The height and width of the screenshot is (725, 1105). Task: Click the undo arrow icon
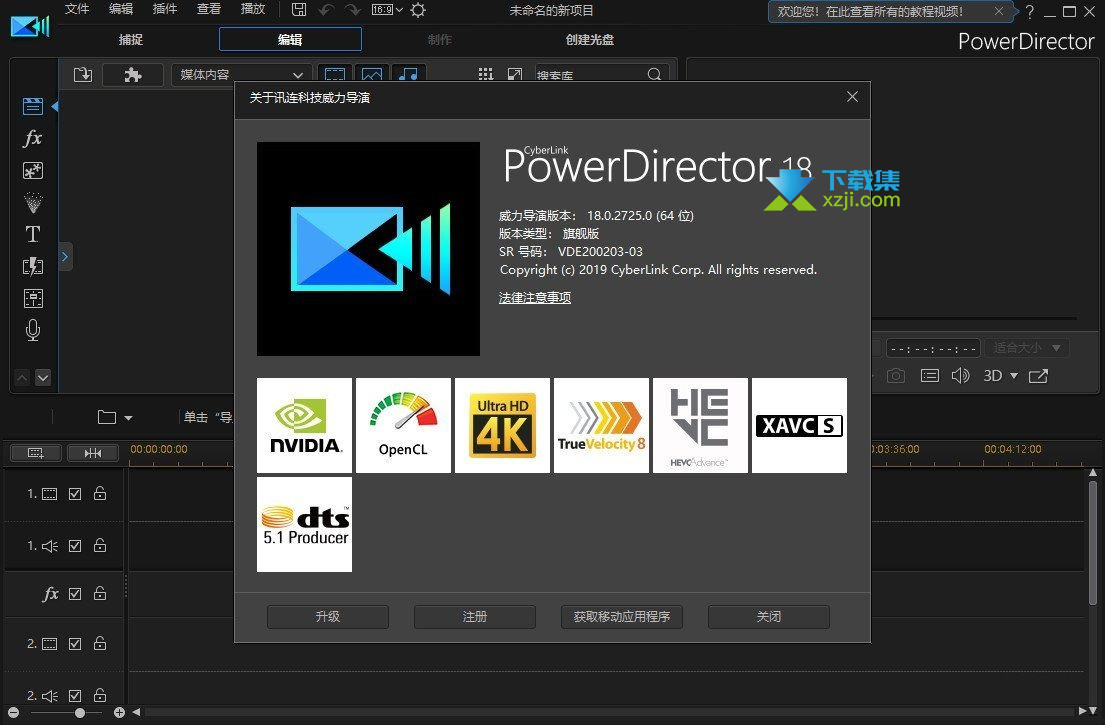point(326,10)
